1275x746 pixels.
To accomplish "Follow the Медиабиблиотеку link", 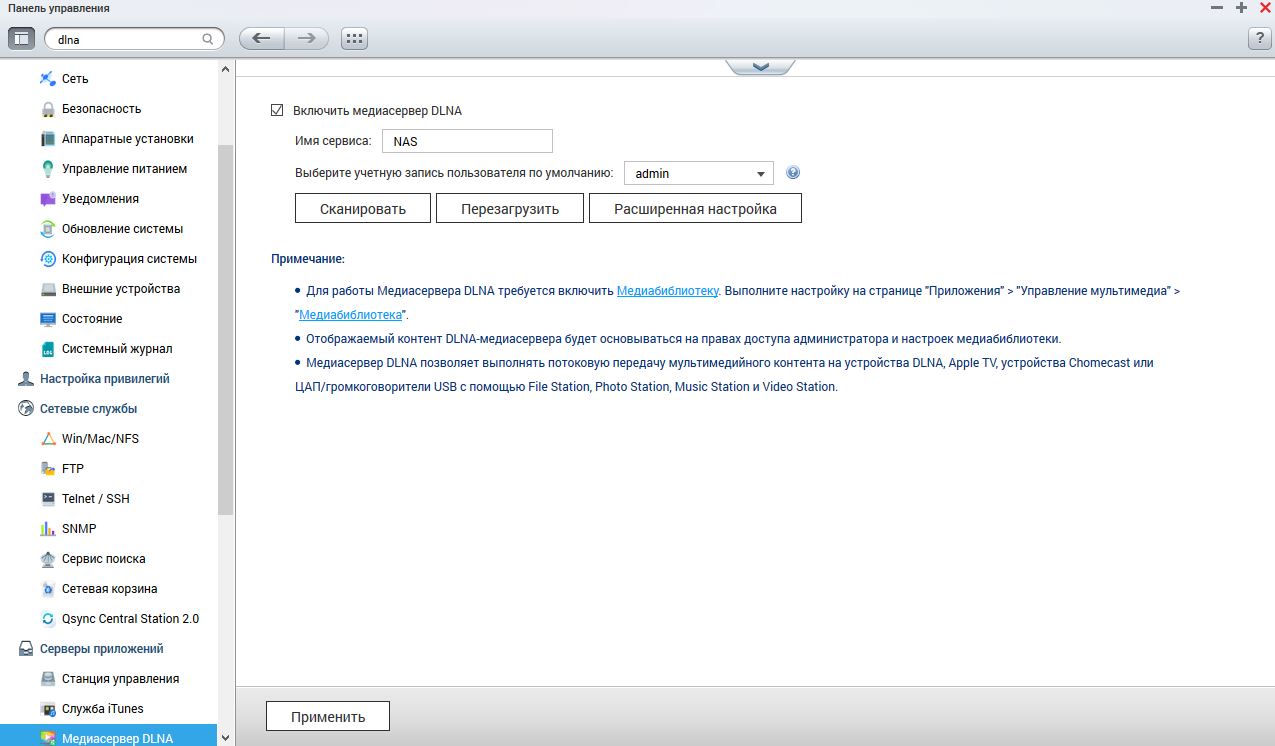I will (x=667, y=290).
